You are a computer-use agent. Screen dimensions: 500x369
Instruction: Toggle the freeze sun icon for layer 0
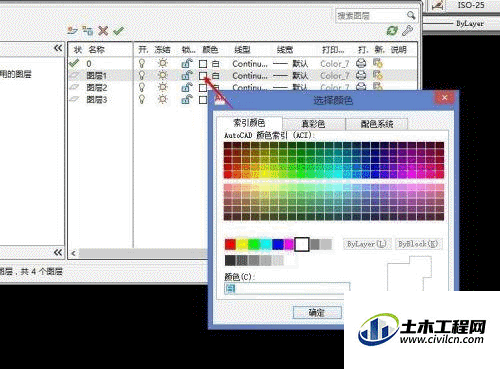163,63
